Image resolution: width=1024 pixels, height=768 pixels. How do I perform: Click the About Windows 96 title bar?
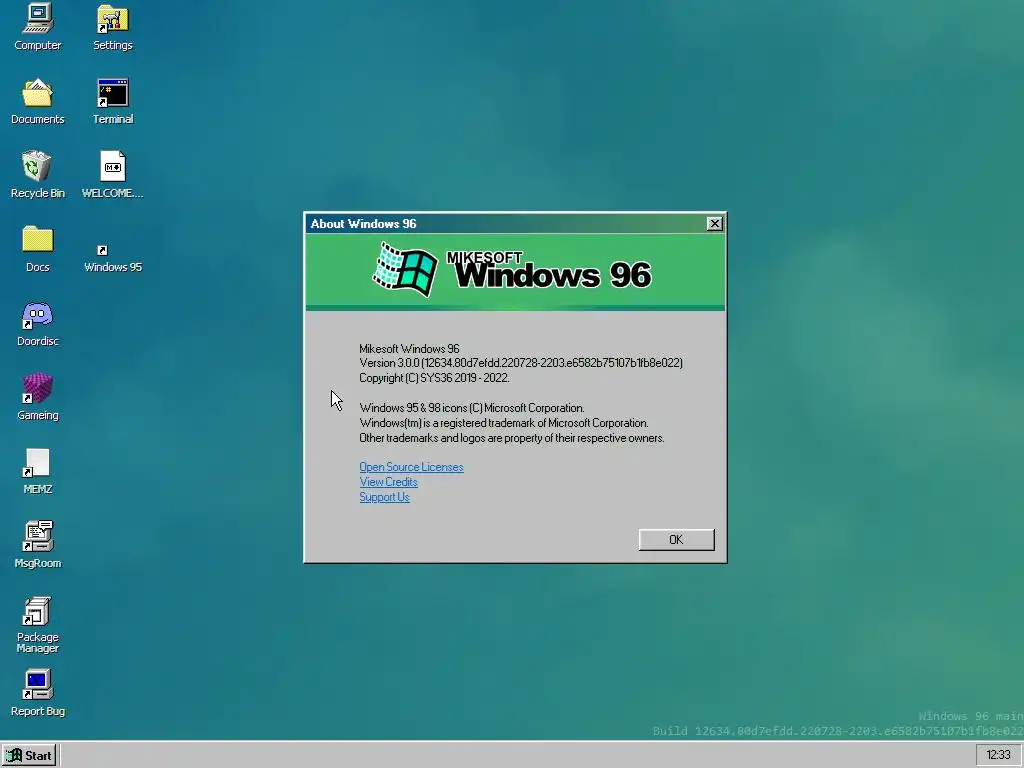coord(506,223)
